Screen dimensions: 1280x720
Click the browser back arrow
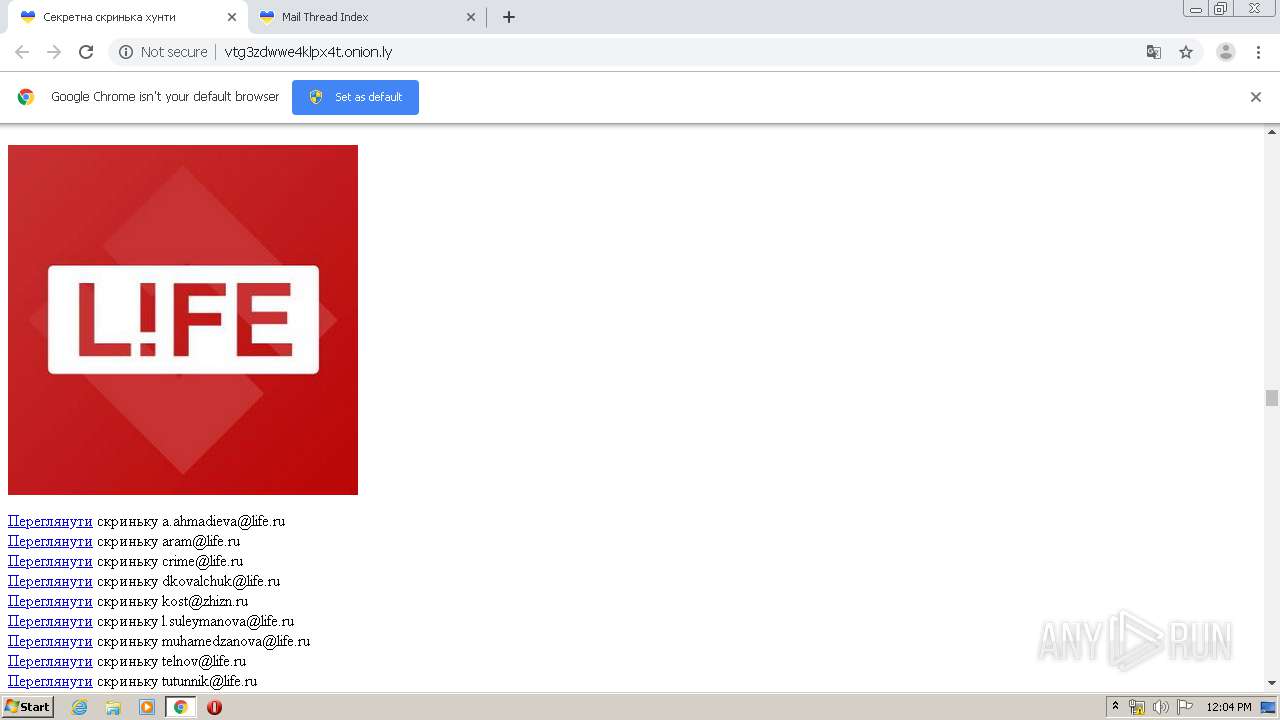coord(22,52)
